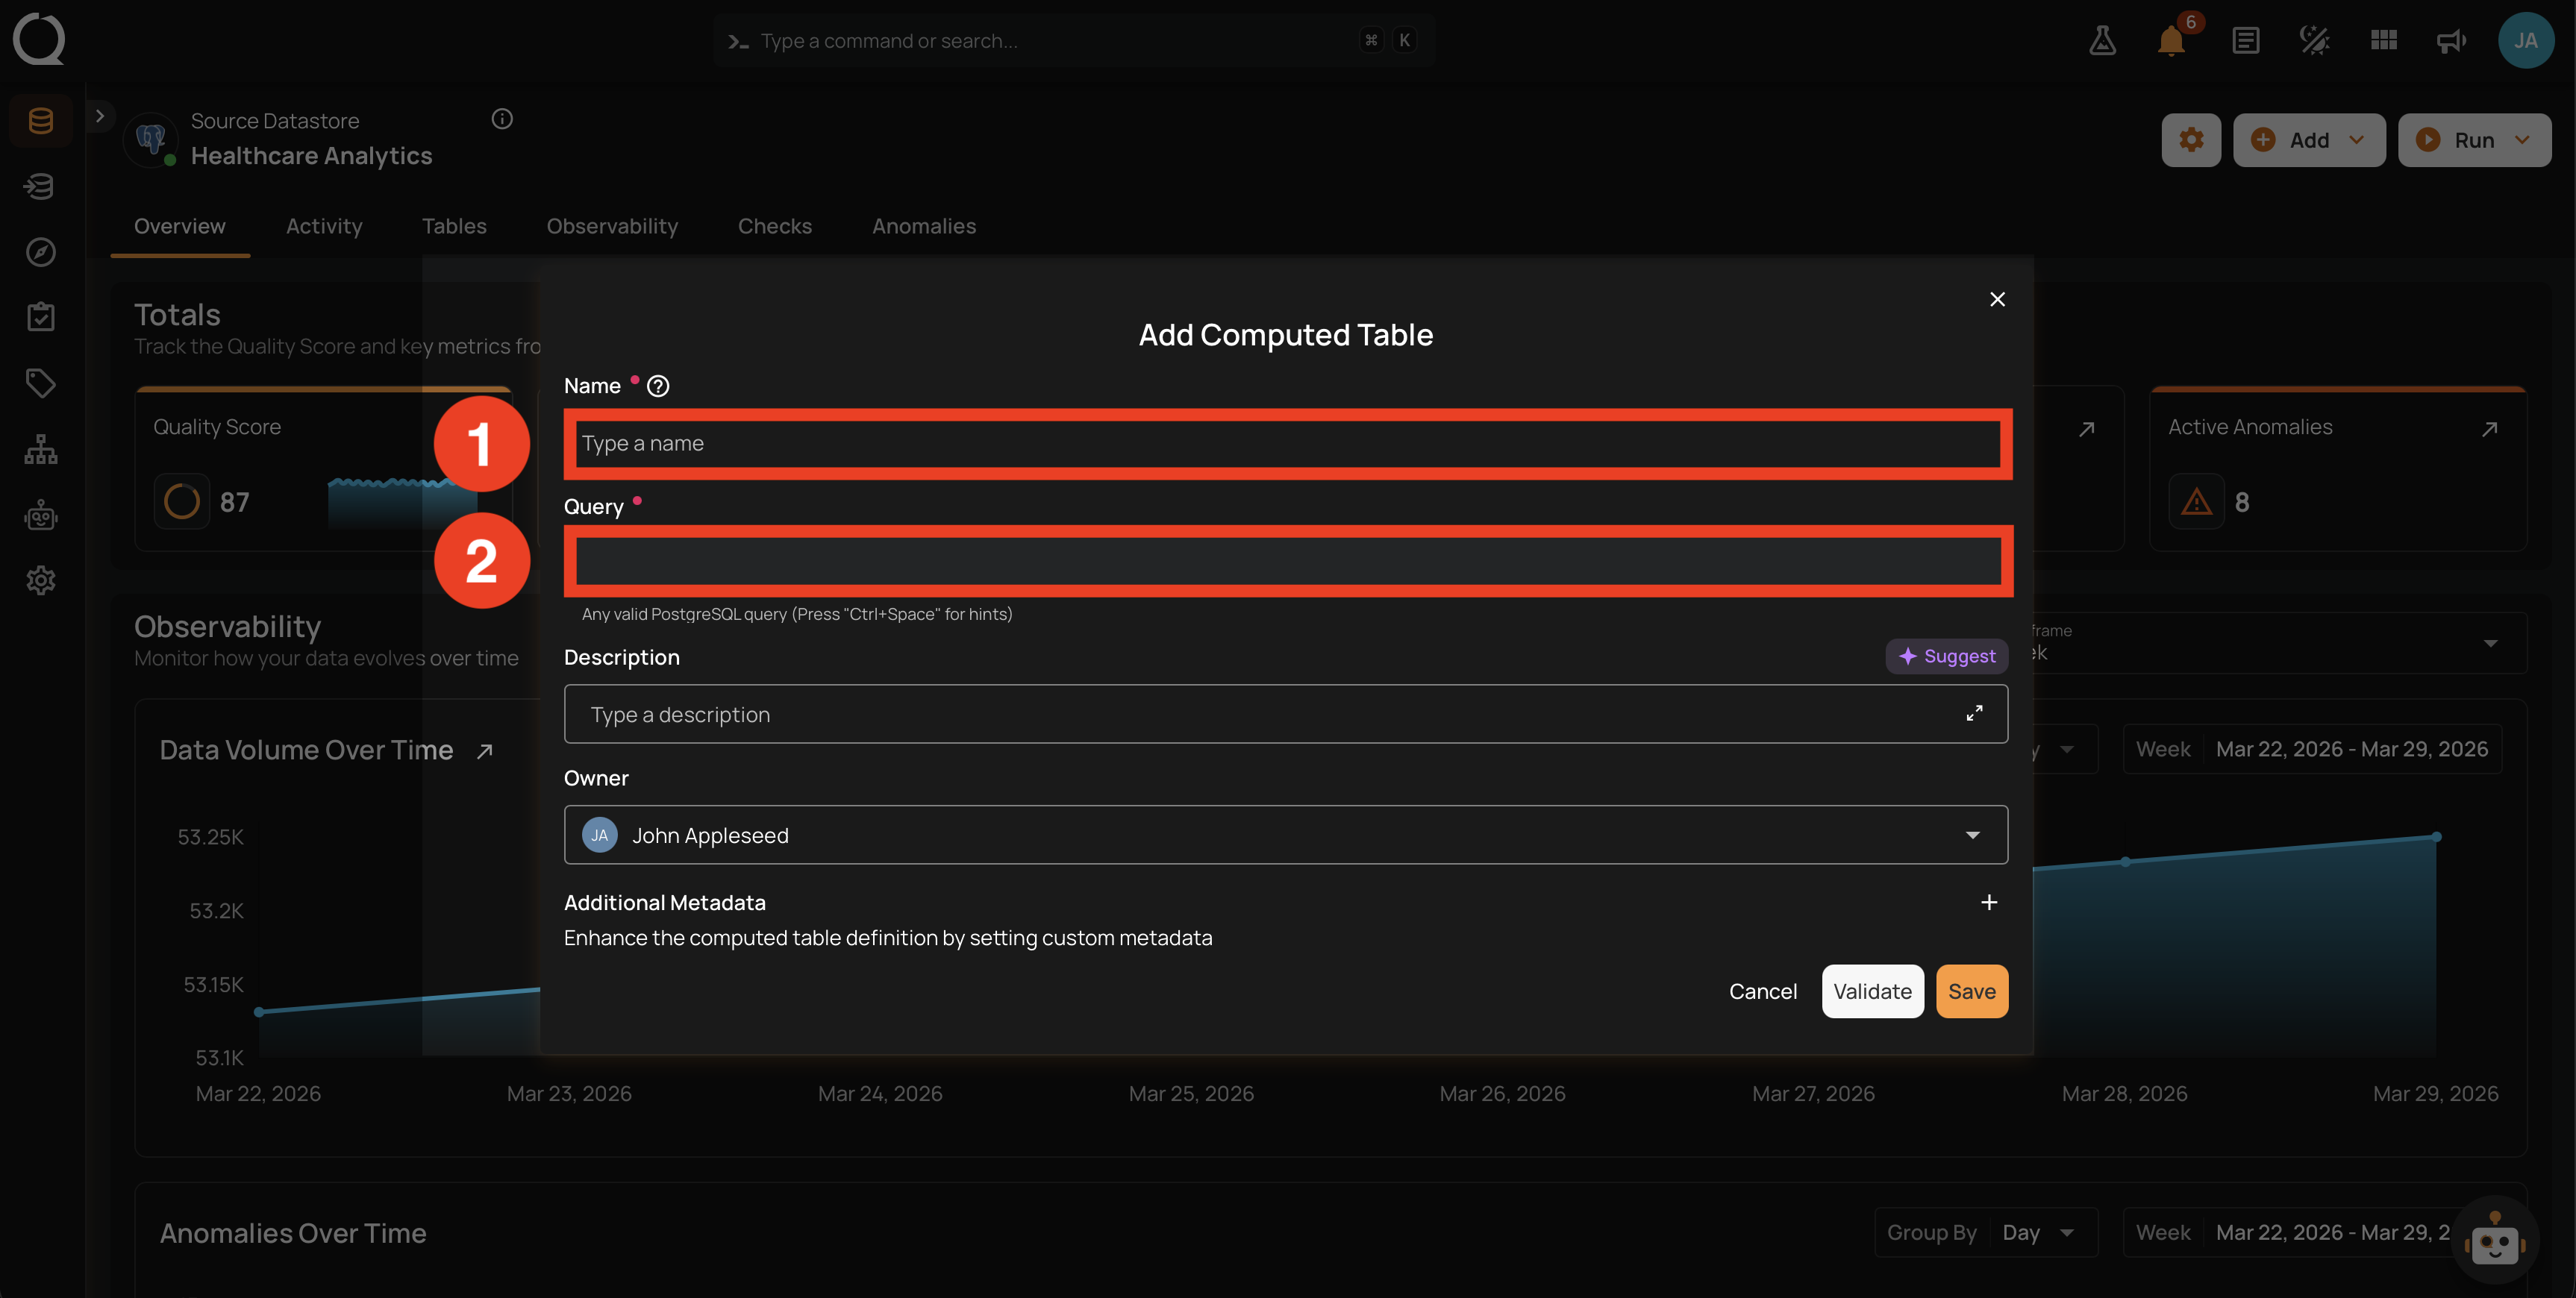Add additional metadata with the plus icon
2576x1298 pixels.
(1989, 903)
